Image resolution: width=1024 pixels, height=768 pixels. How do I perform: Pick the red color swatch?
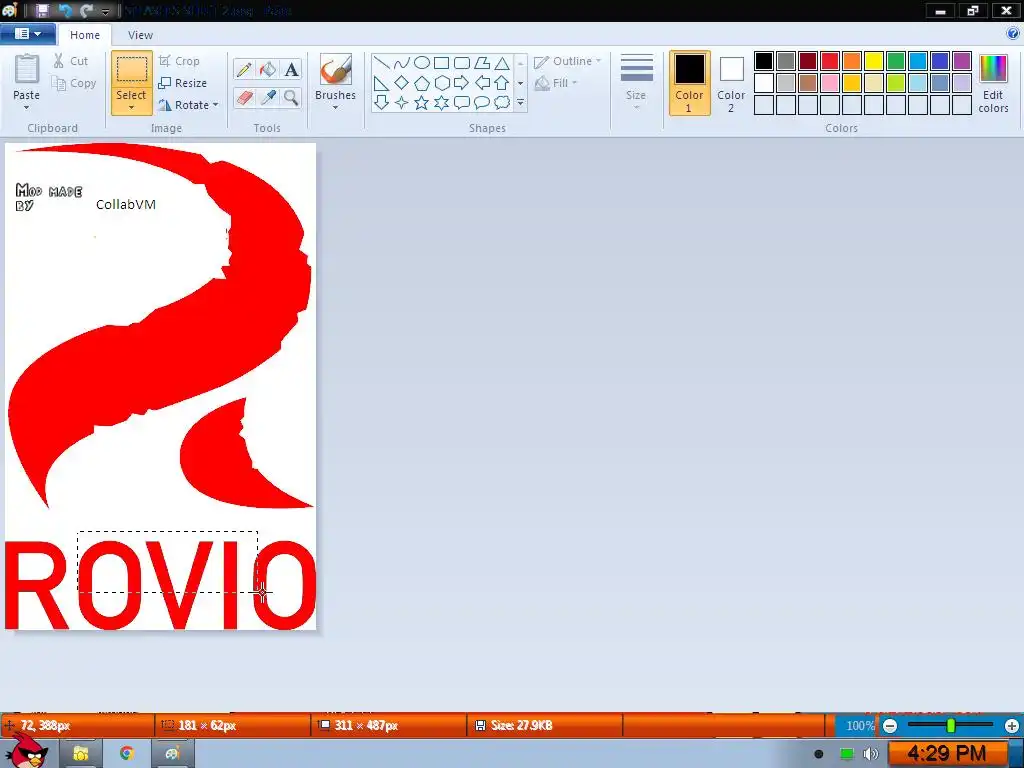830,61
